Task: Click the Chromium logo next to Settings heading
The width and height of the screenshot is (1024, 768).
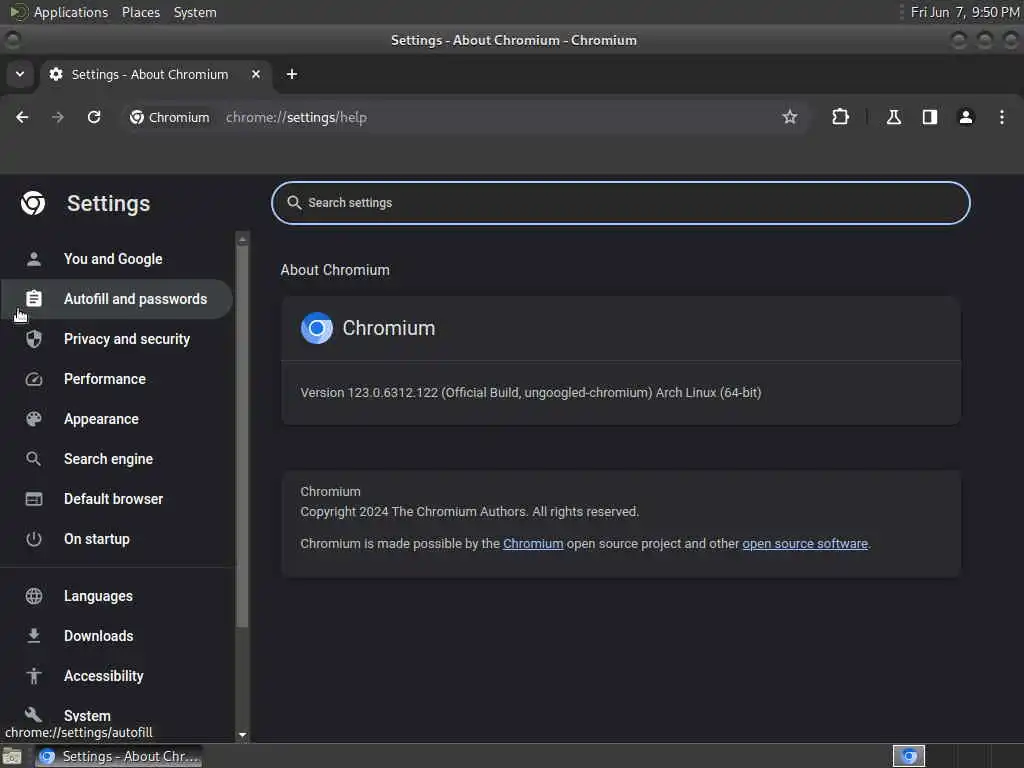Action: [33, 203]
